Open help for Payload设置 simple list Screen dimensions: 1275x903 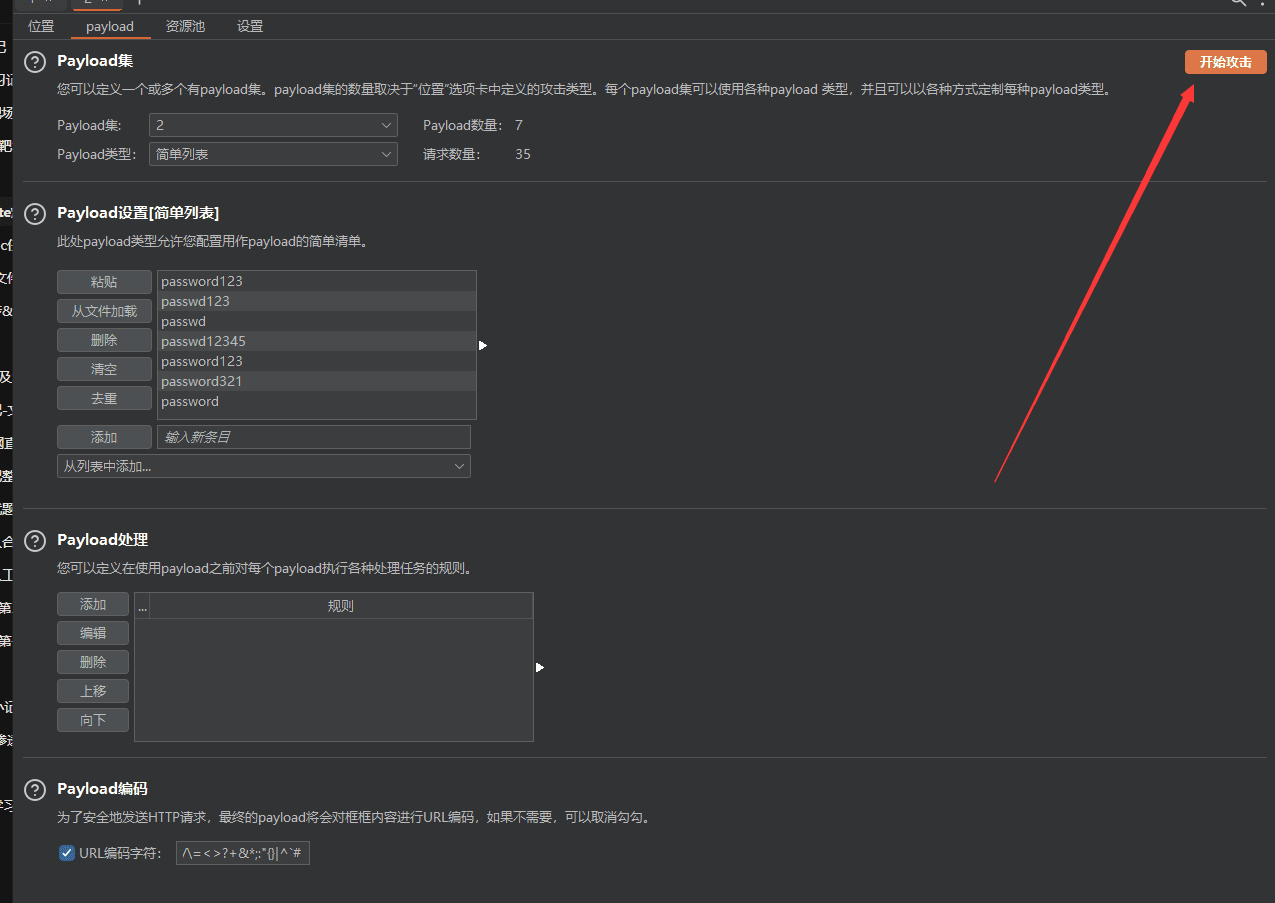(x=35, y=214)
